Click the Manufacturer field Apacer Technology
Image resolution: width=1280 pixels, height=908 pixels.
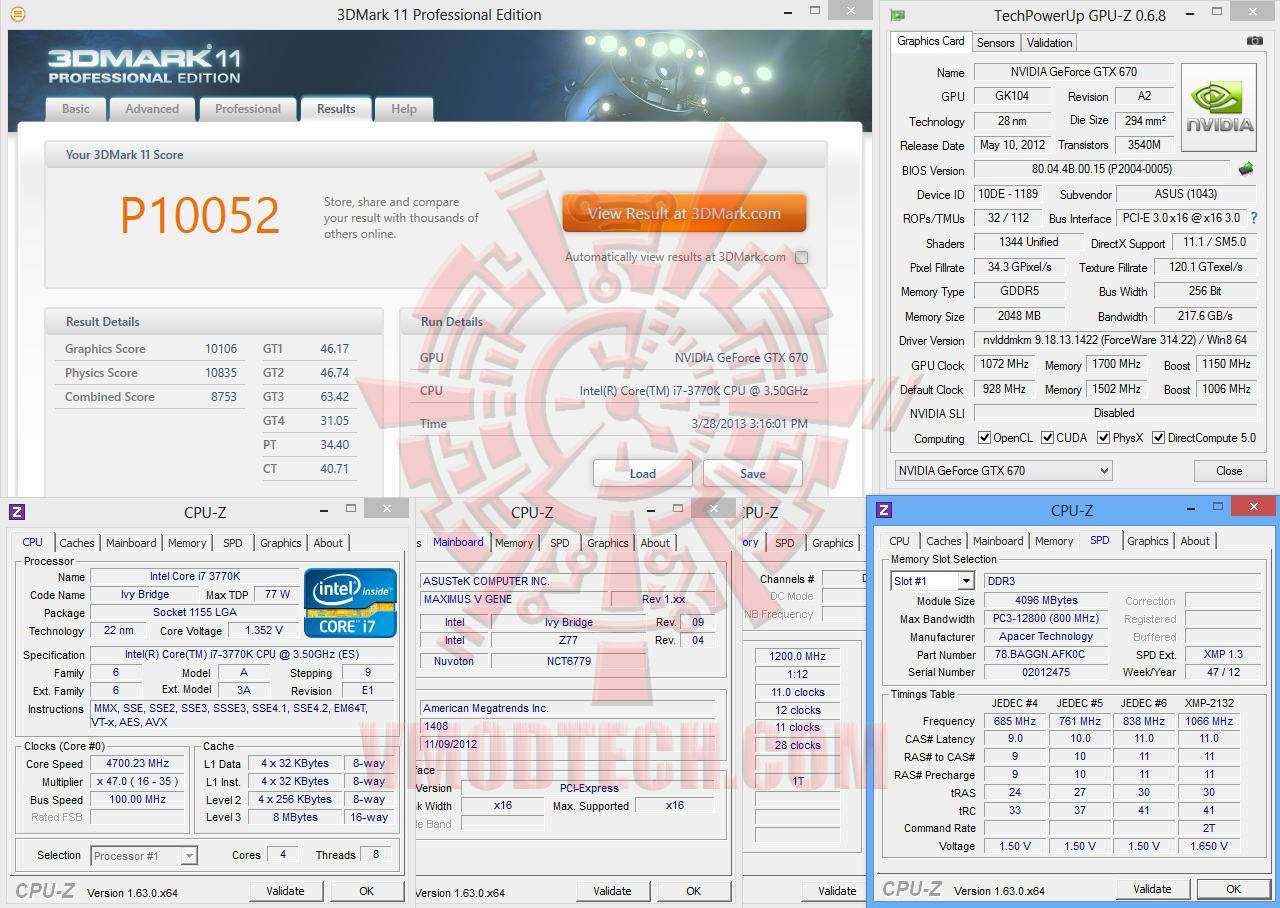[1045, 636]
